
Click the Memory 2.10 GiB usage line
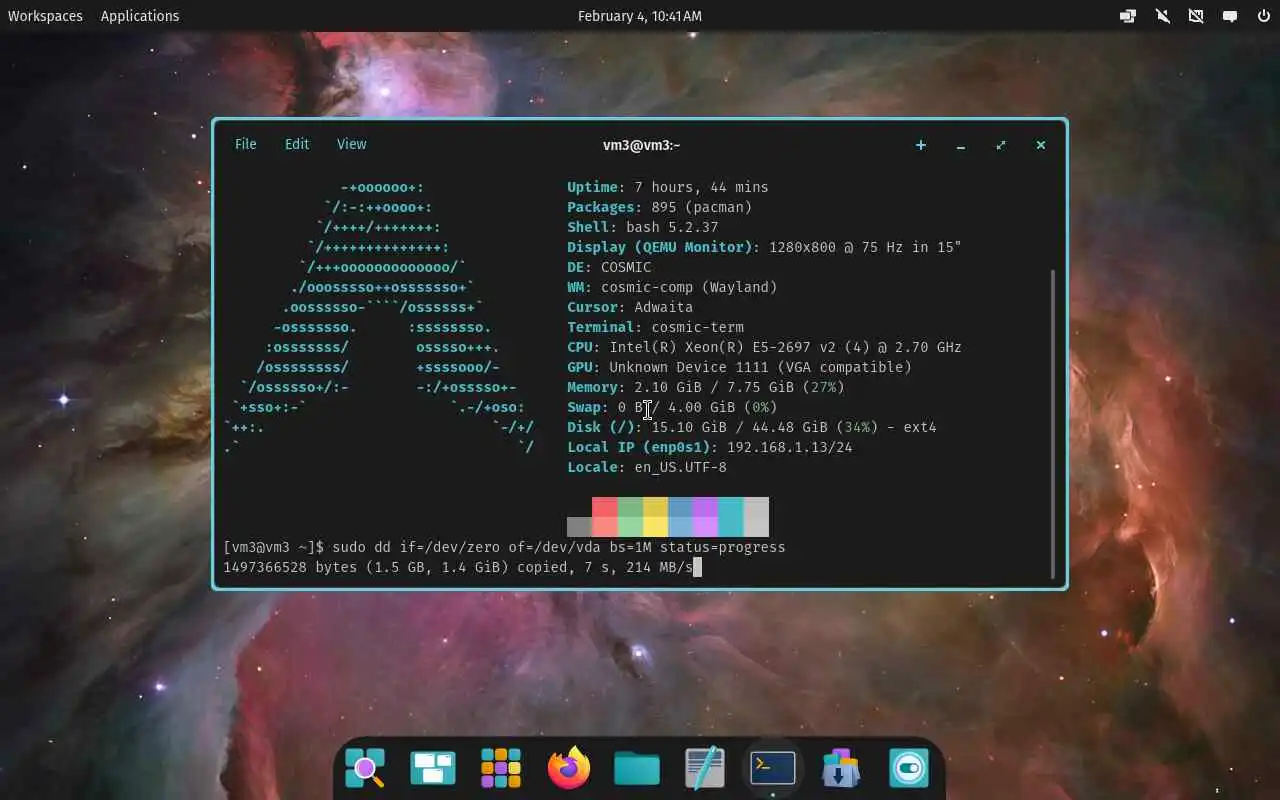tap(706, 387)
